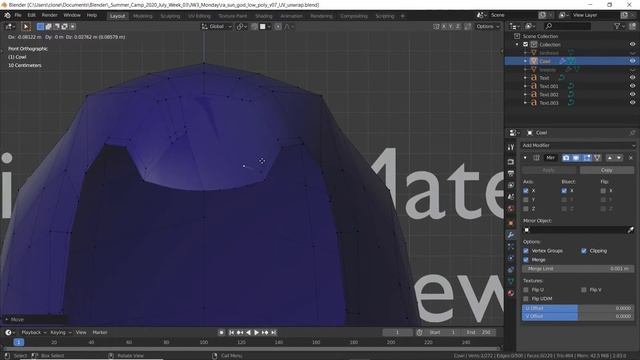Open the File menu
Image resolution: width=640 pixels, height=360 pixels.
pos(18,15)
